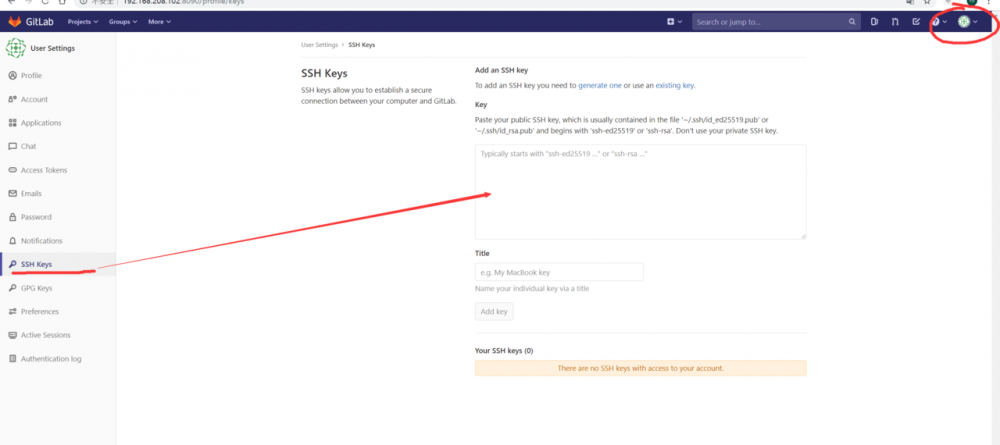Screen dimensions: 1000x445
Task: Open the new item plus dropdown
Action: pos(674,21)
